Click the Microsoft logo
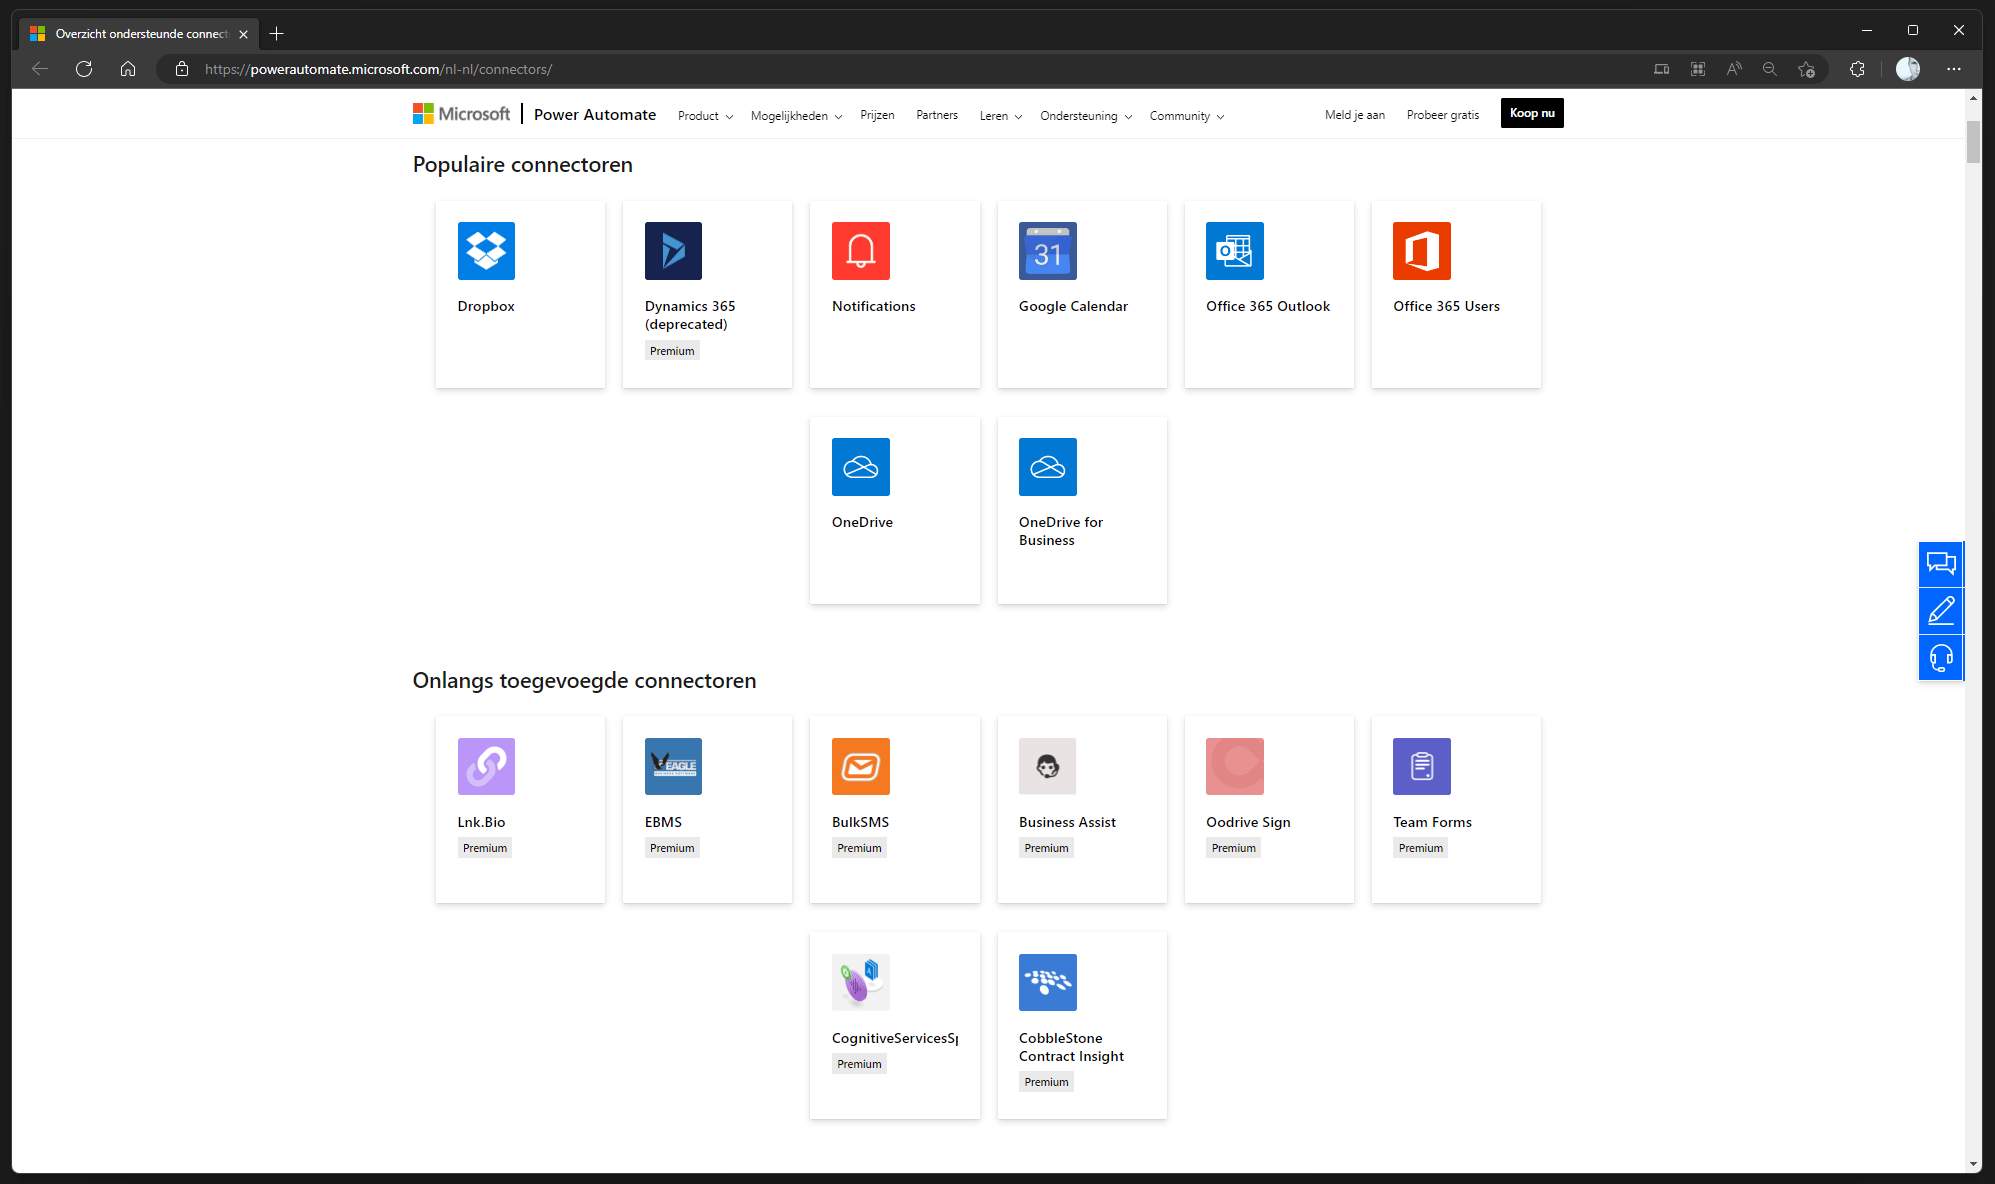The height and width of the screenshot is (1184, 1995). point(462,114)
